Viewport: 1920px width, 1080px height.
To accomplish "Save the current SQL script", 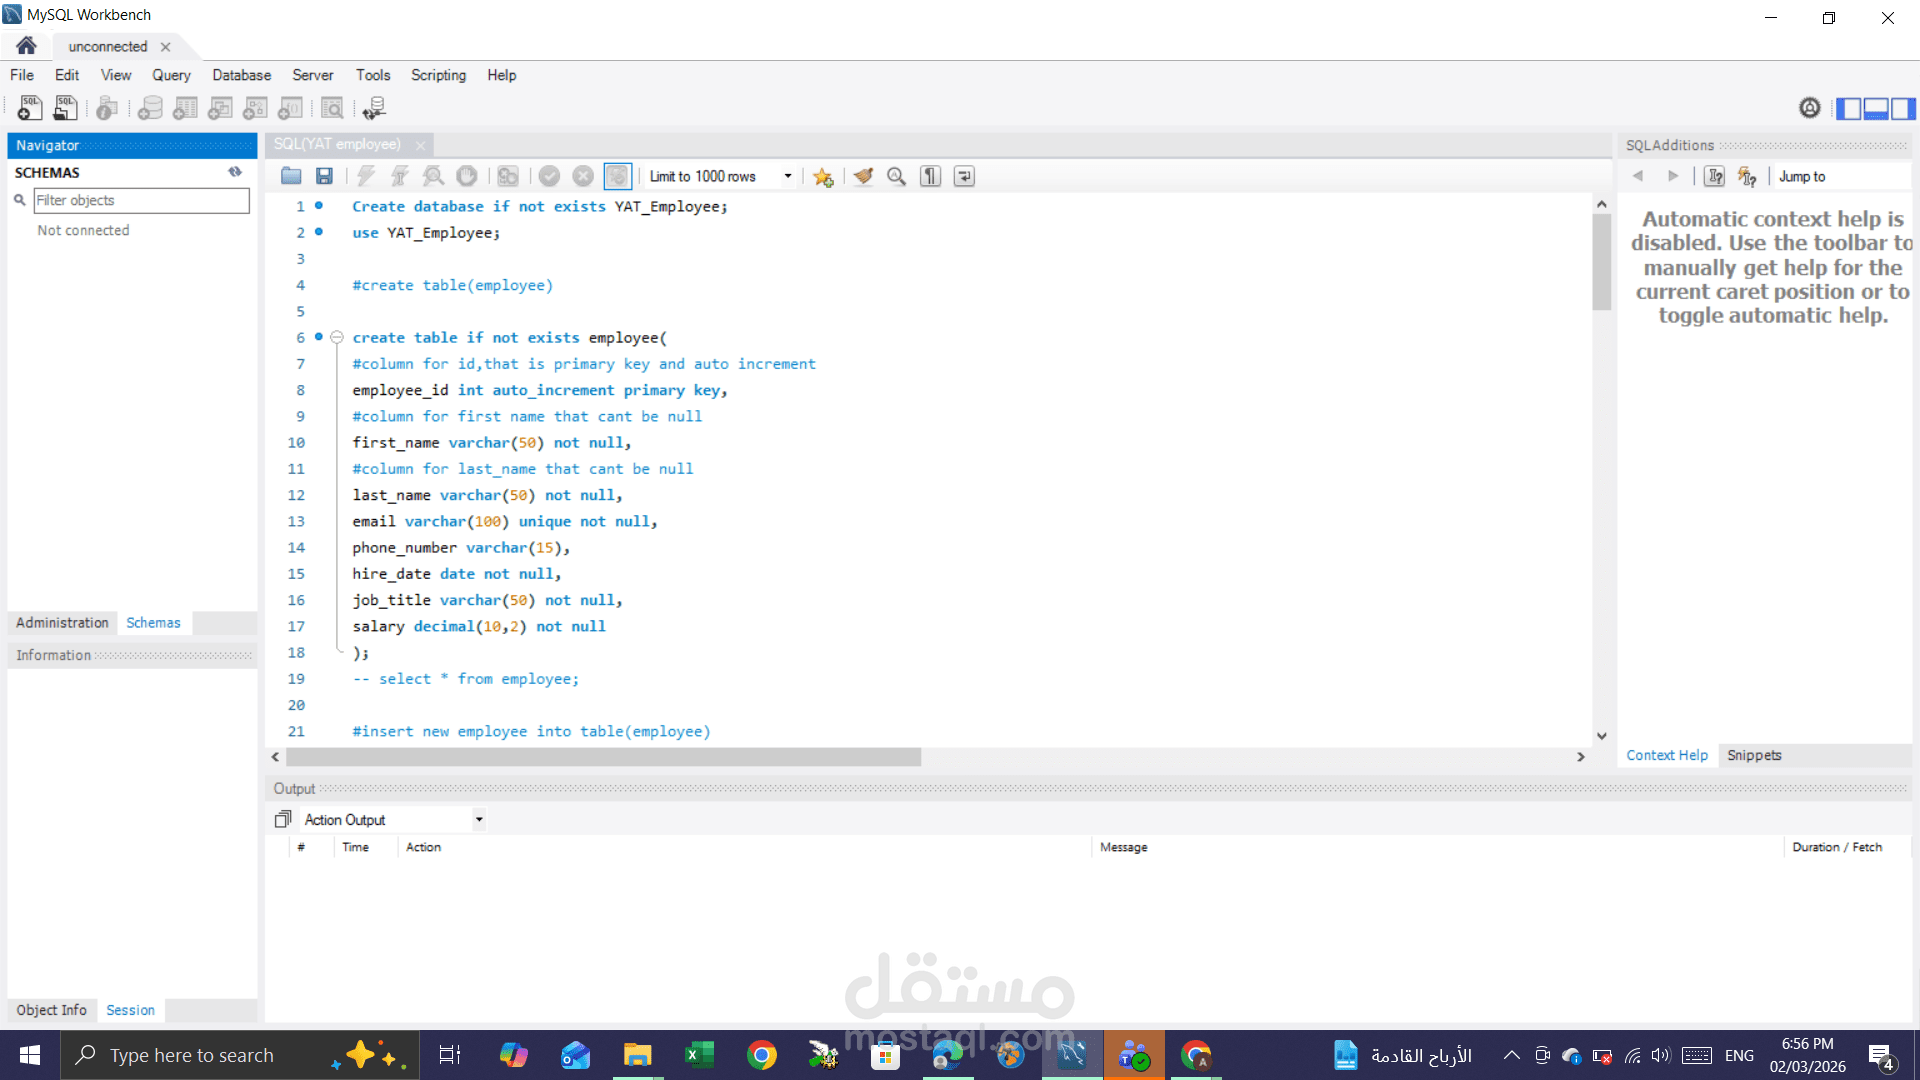I will [324, 176].
